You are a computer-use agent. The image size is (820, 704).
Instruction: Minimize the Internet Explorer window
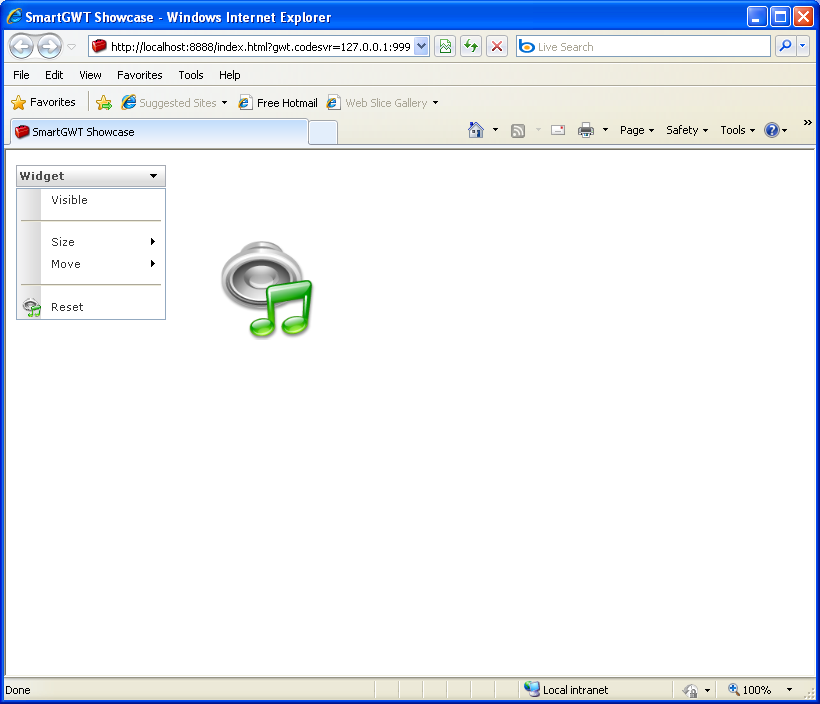(756, 17)
